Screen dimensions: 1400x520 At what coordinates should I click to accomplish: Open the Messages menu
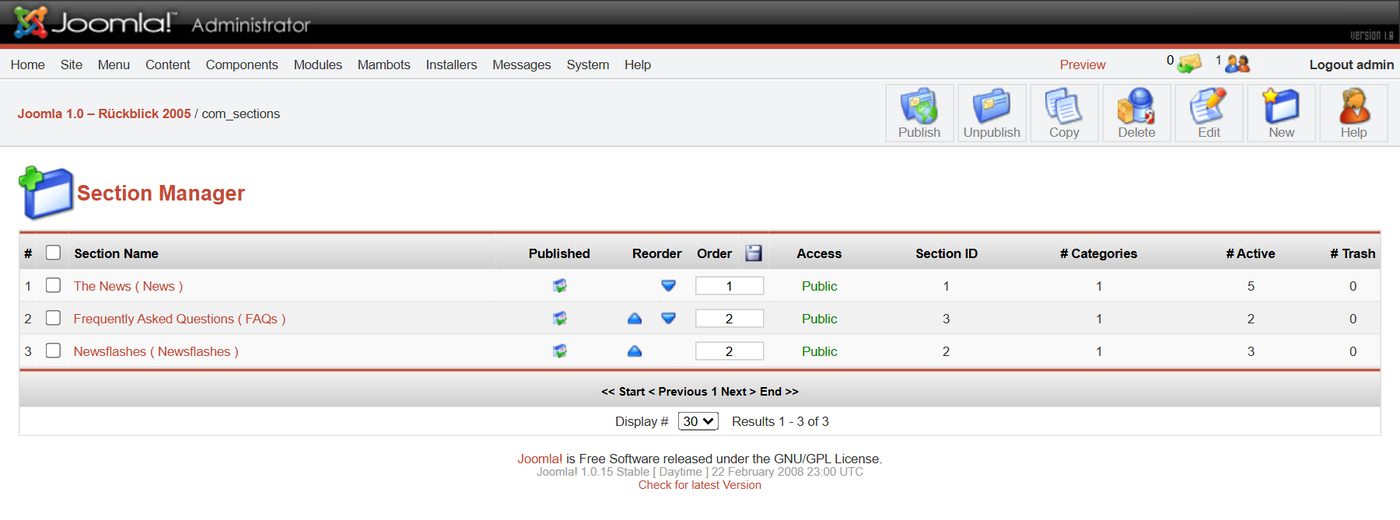pyautogui.click(x=522, y=64)
